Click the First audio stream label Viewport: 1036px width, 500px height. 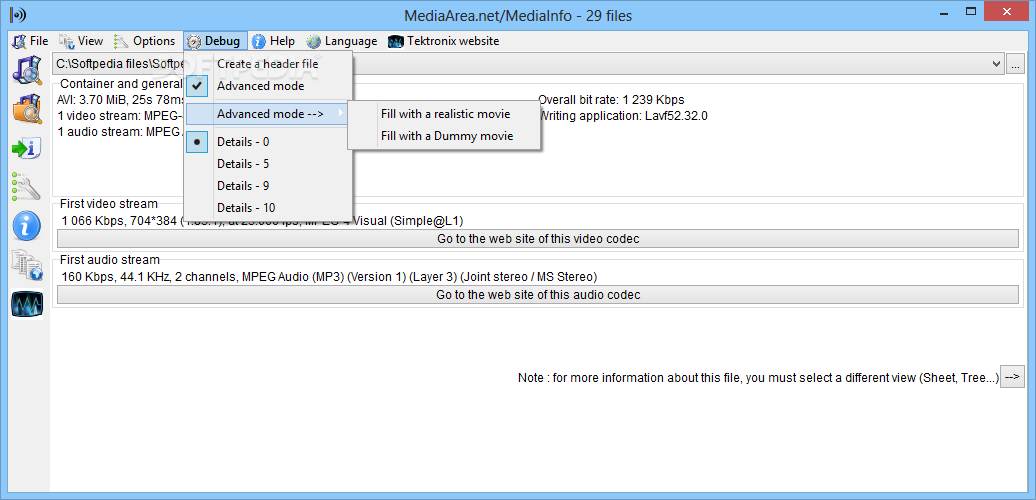click(x=110, y=260)
